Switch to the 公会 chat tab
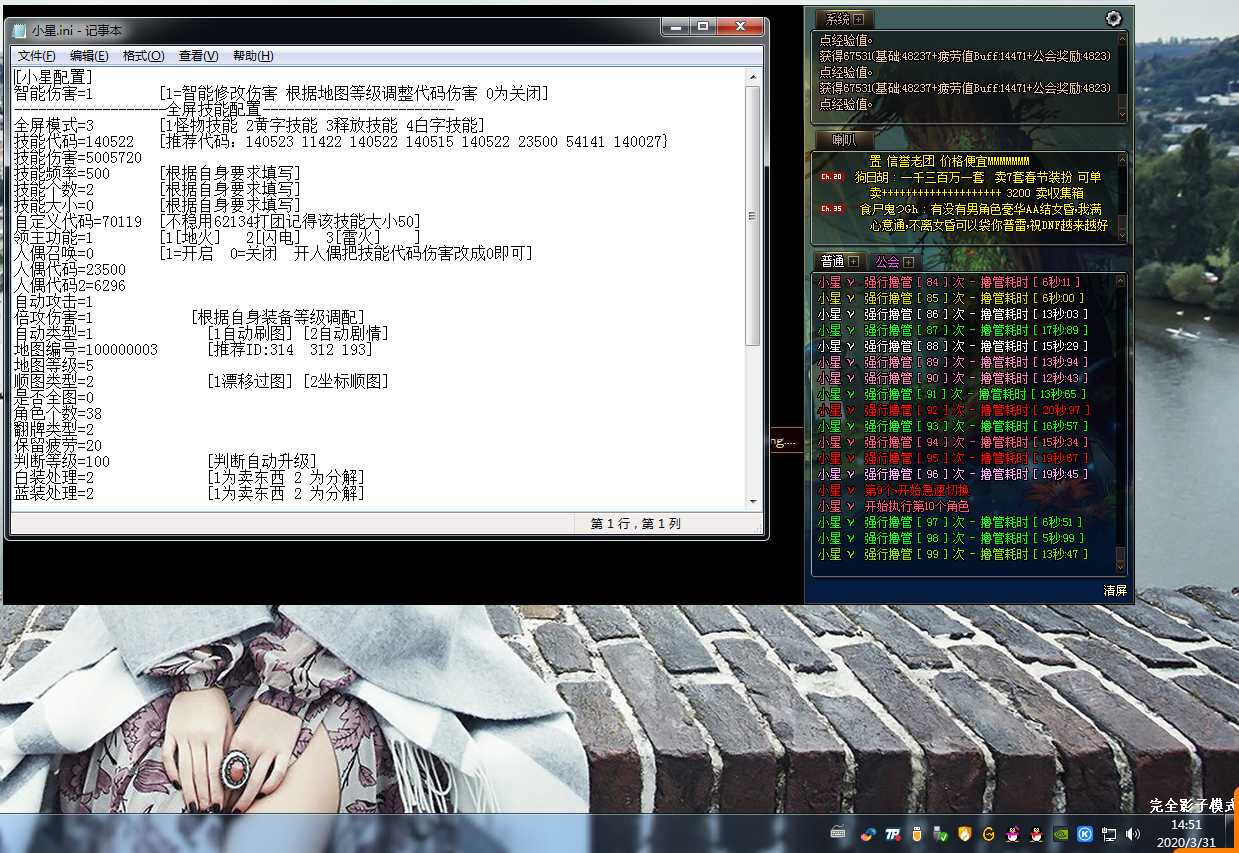 887,261
